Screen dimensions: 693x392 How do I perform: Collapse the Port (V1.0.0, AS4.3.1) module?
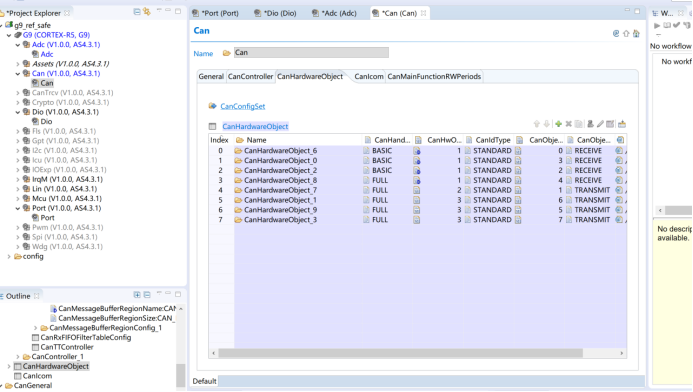[18, 208]
